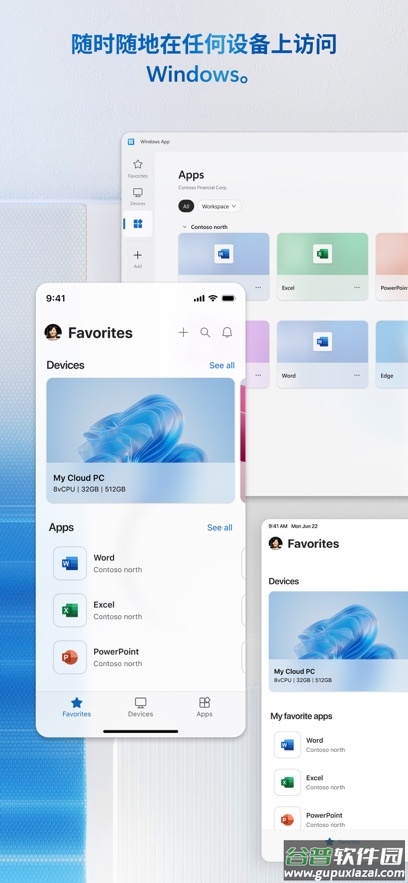Tap the plus icon in phone Favorites header
408x883 pixels.
[x=183, y=333]
